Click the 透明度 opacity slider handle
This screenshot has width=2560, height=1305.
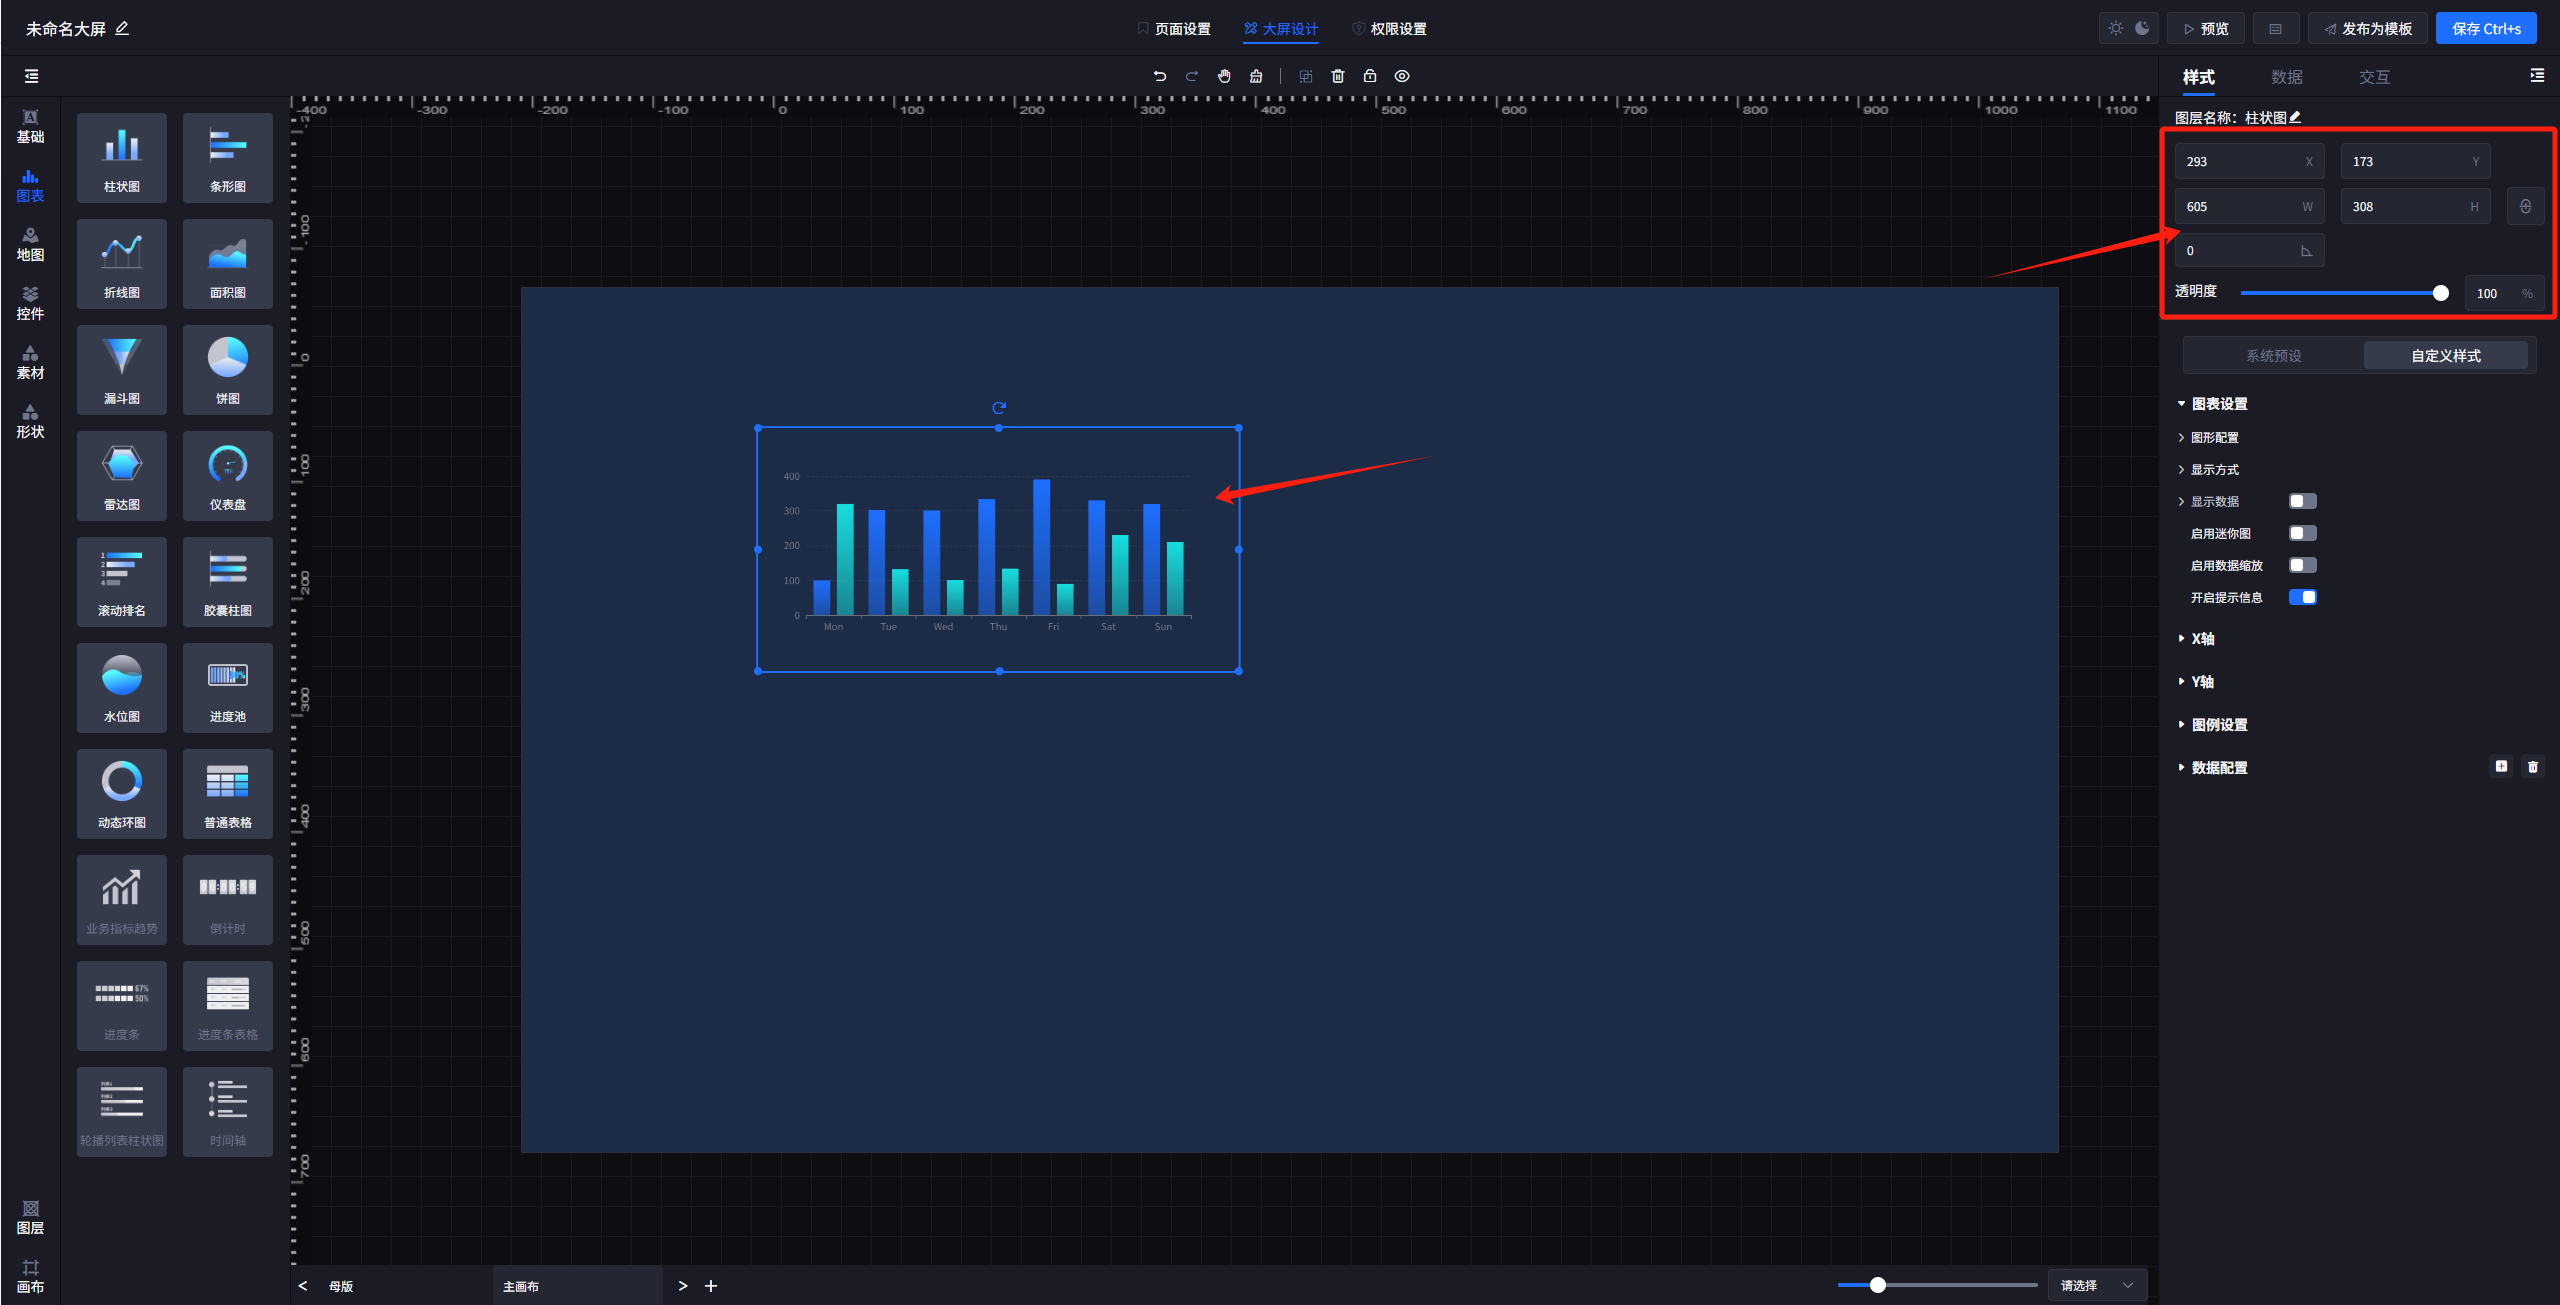click(2440, 293)
